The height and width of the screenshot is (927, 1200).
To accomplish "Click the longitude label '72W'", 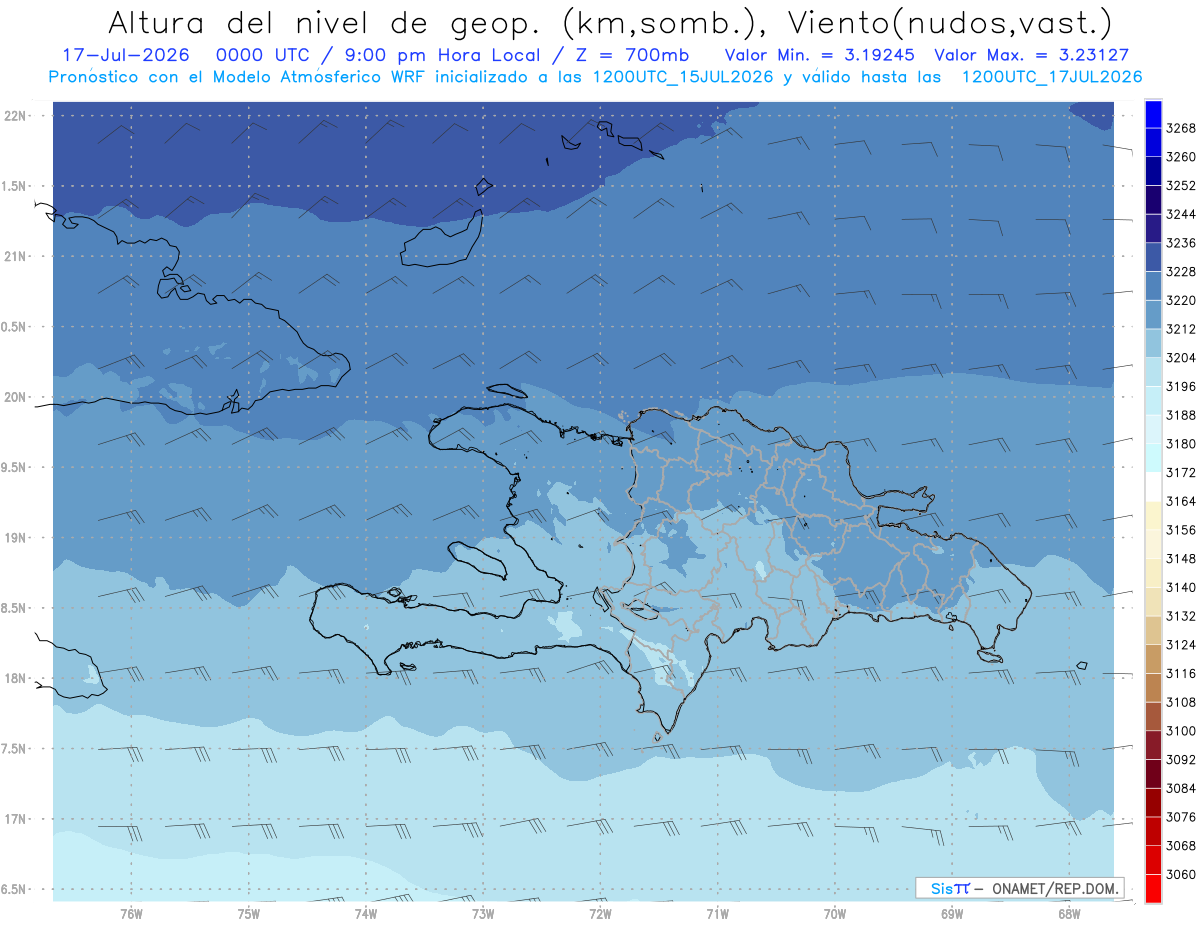I will pyautogui.click(x=600, y=914).
